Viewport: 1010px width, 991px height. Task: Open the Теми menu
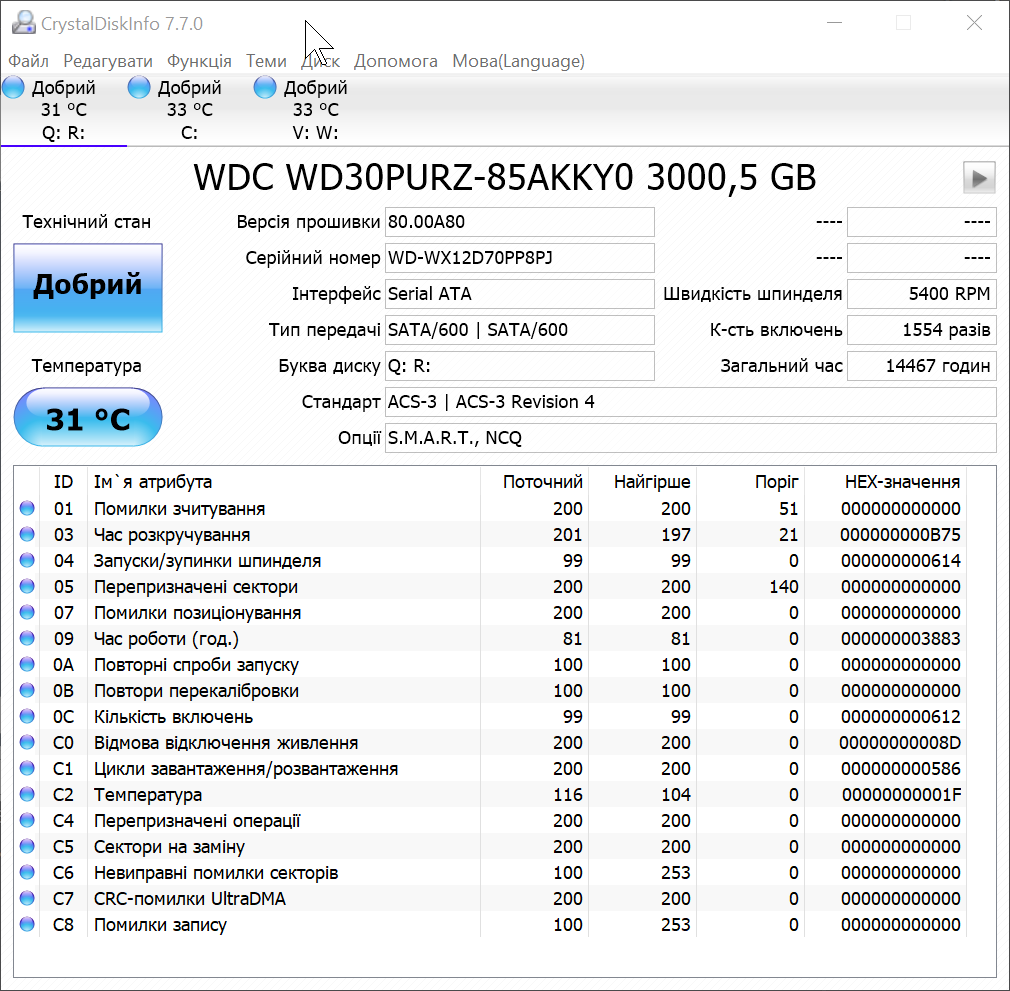[x=266, y=61]
